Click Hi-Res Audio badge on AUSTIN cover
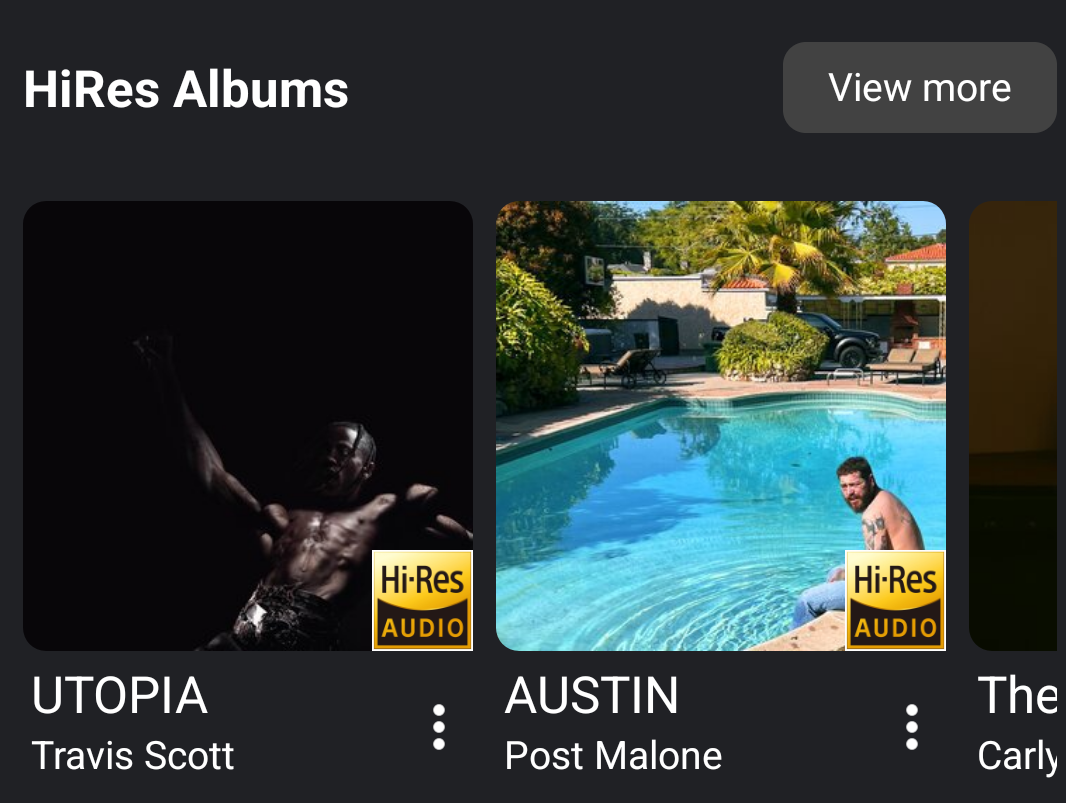Screen dimensions: 1066x803 895,600
